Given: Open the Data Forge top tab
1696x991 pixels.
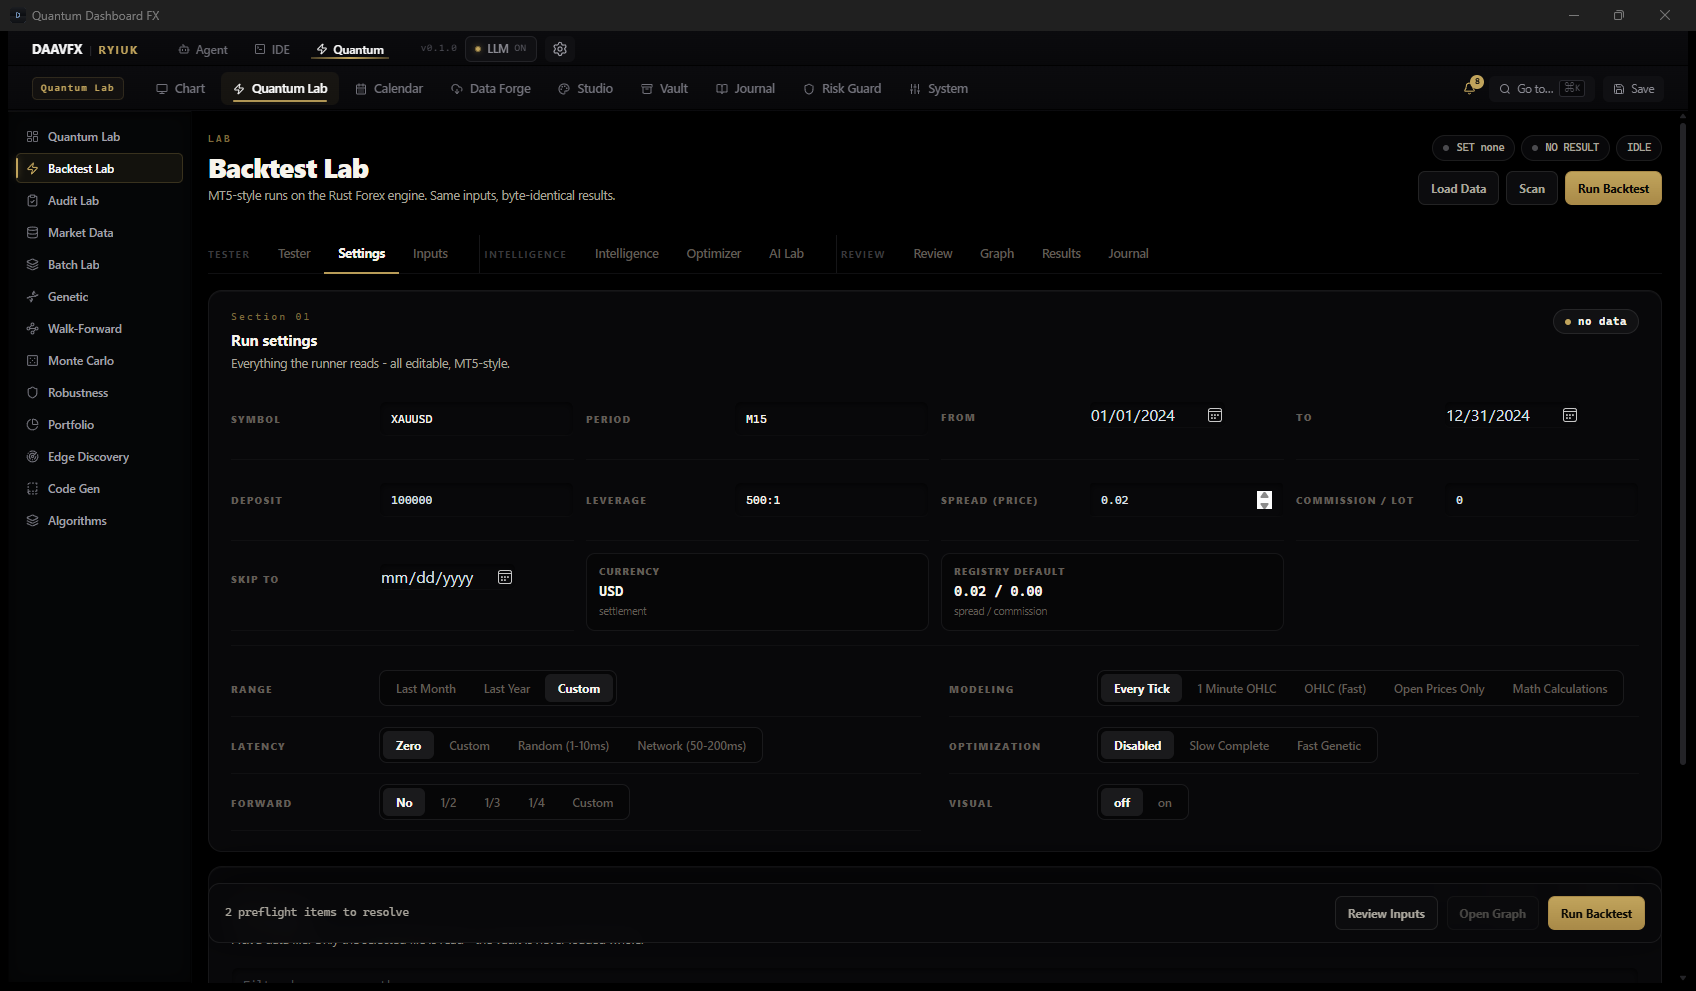Looking at the screenshot, I should [491, 89].
